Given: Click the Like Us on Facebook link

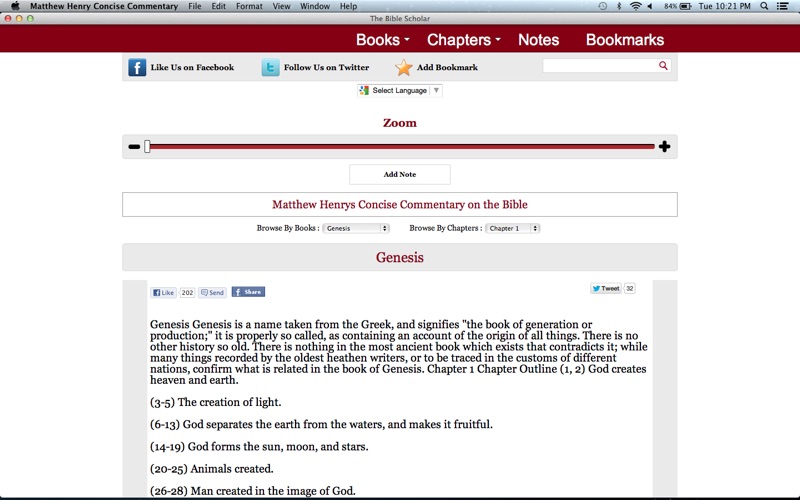Looking at the screenshot, I should tap(192, 67).
